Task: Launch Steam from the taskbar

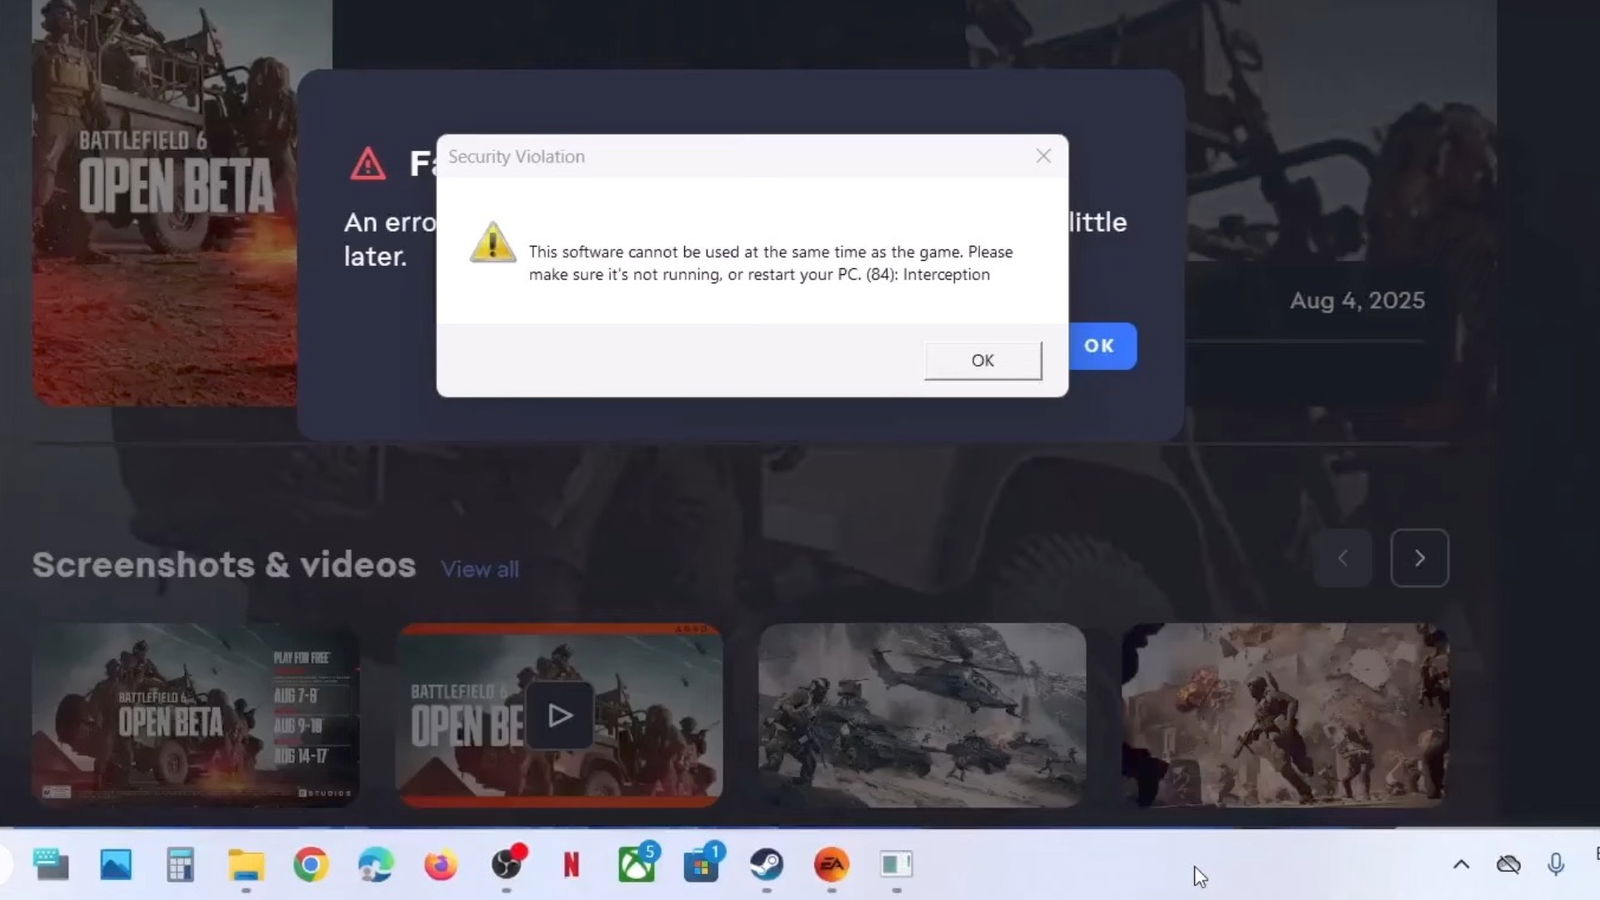Action: click(x=768, y=866)
